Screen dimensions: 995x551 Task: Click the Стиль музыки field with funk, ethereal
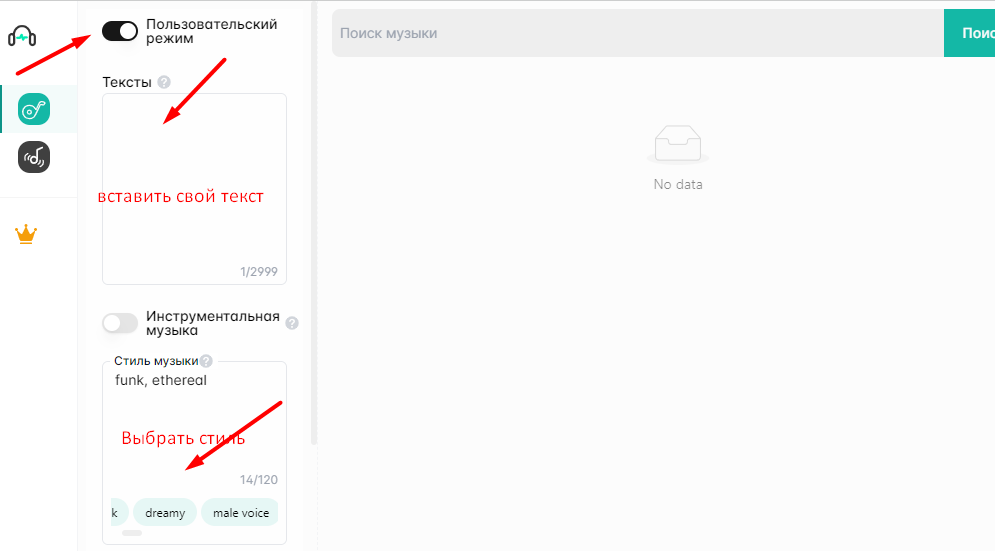pos(194,410)
